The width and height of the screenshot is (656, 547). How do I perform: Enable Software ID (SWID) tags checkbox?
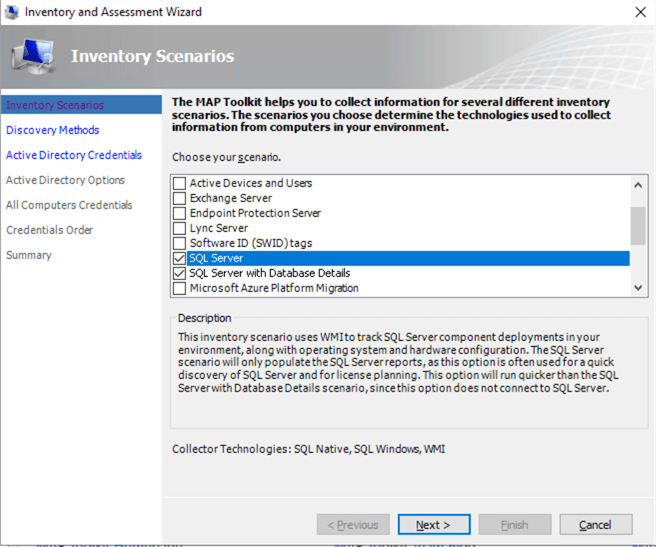pyautogui.click(x=179, y=243)
